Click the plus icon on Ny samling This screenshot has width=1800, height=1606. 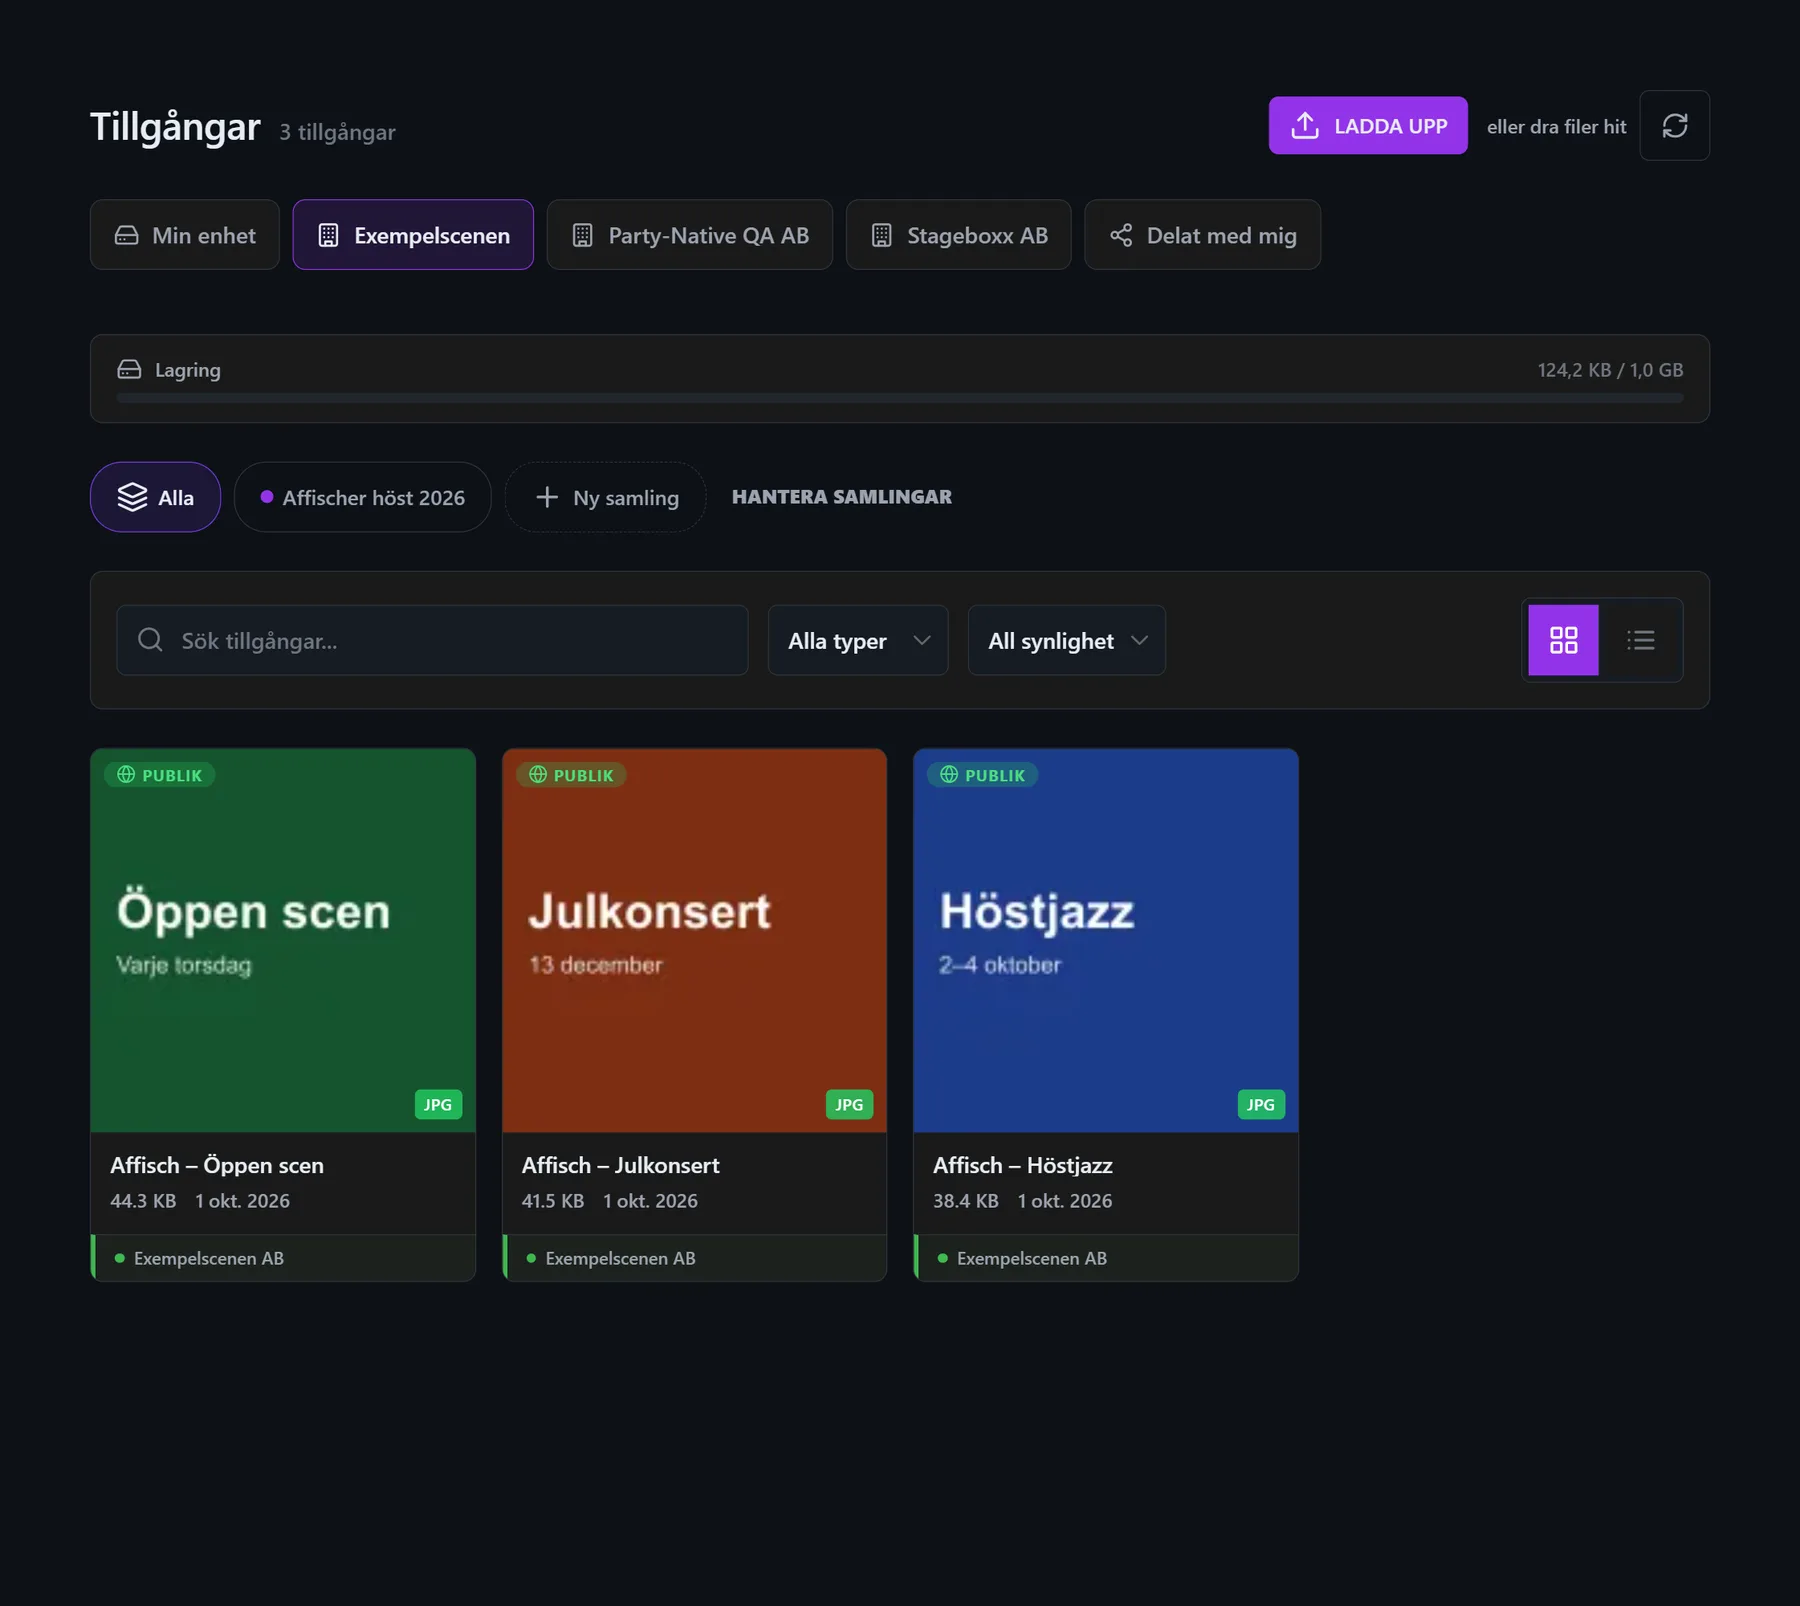tap(547, 497)
